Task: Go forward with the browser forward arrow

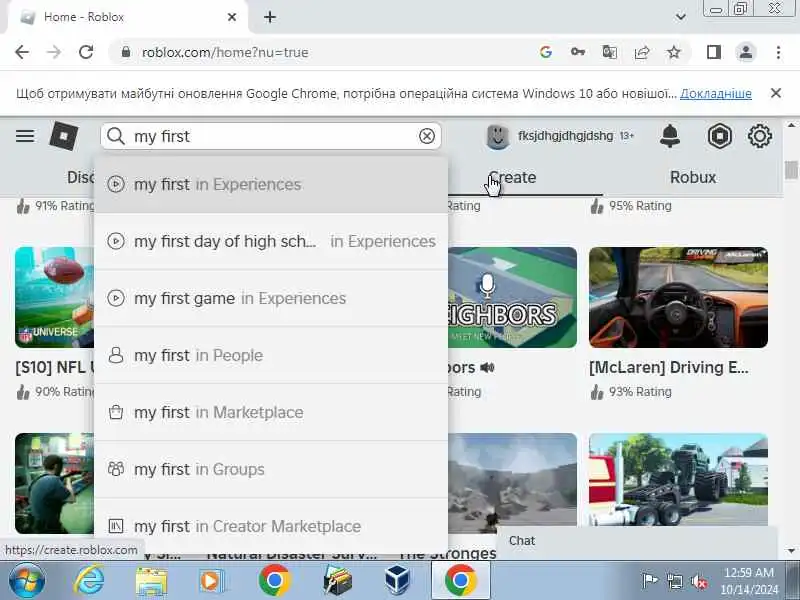Action: 54,52
